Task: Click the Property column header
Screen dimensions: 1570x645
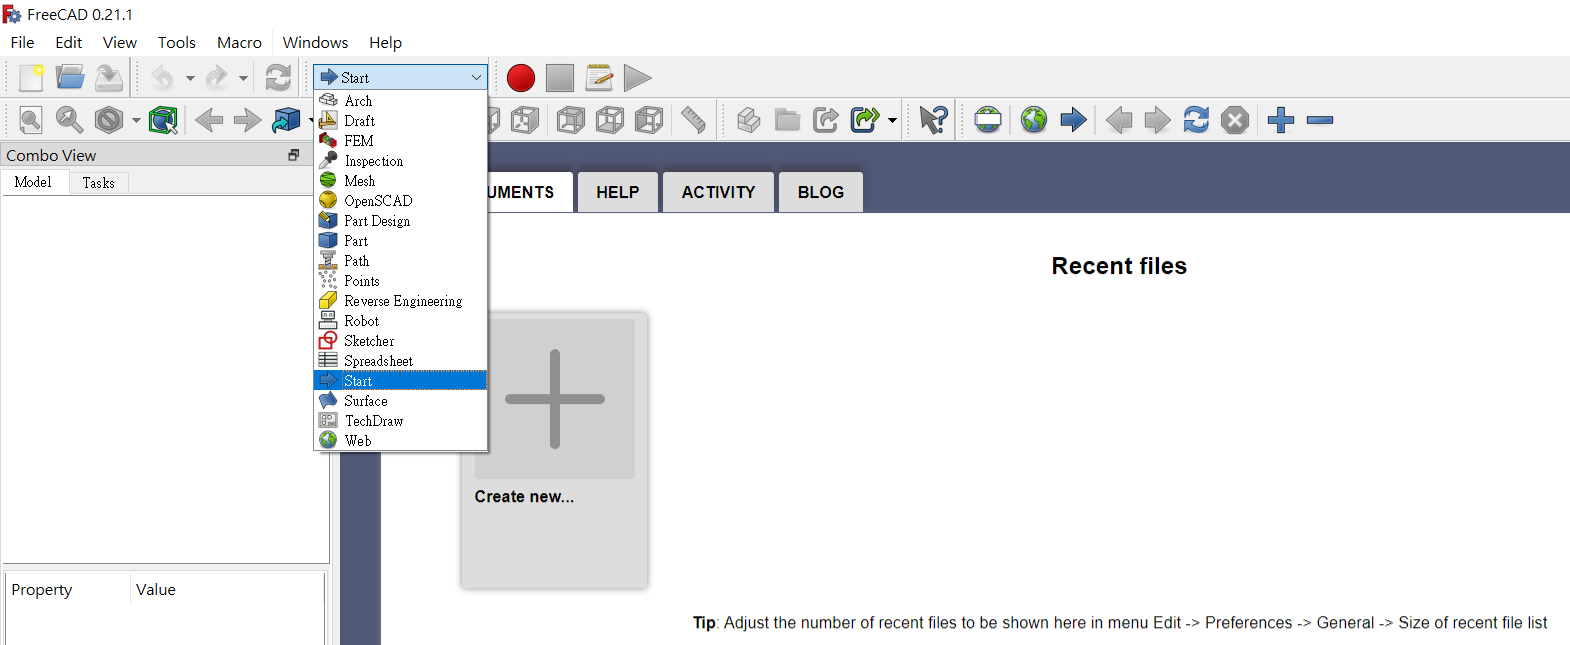Action: [x=67, y=590]
